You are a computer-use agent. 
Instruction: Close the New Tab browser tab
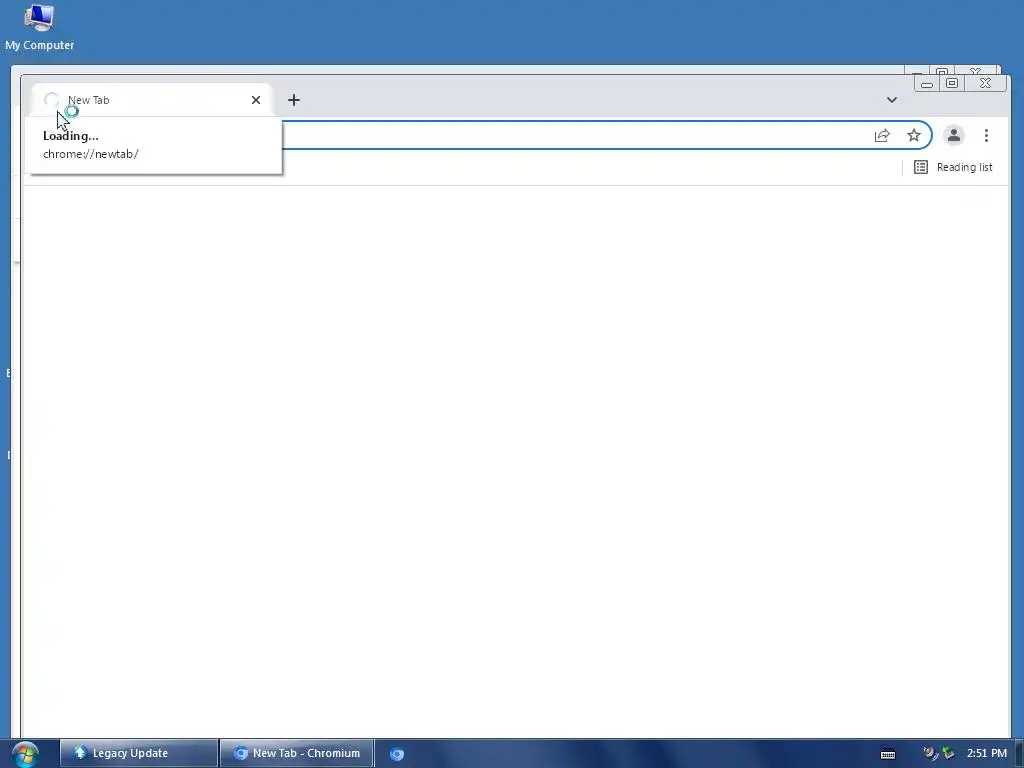click(256, 100)
